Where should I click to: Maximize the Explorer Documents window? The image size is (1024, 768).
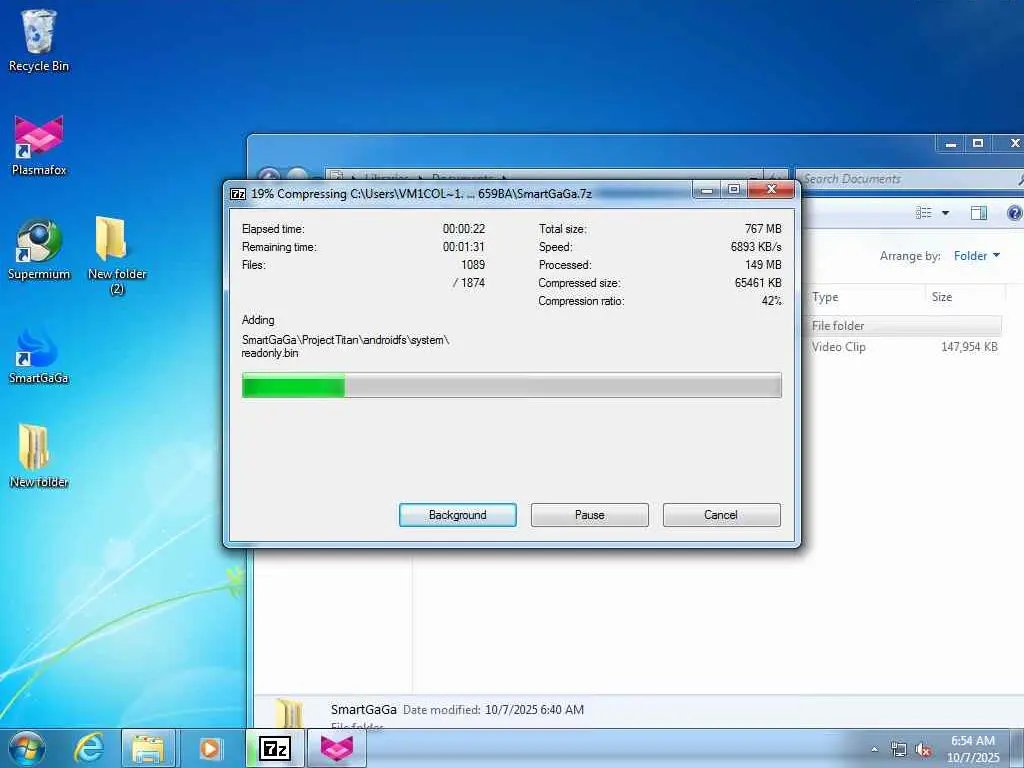point(978,143)
